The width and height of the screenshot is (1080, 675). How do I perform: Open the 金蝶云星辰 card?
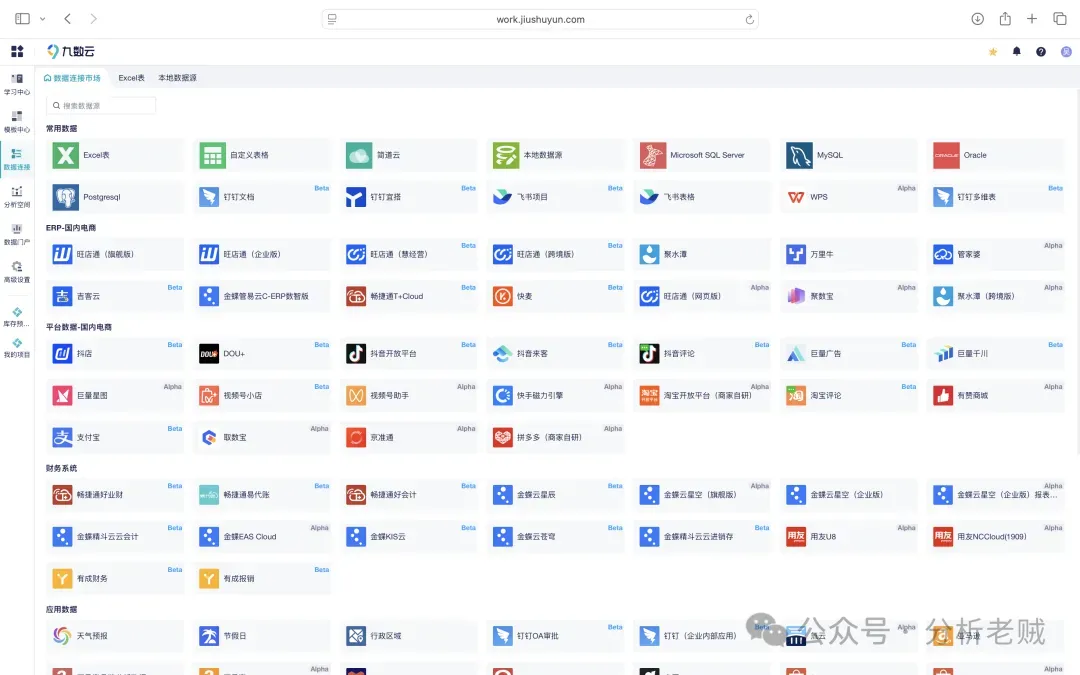point(555,495)
